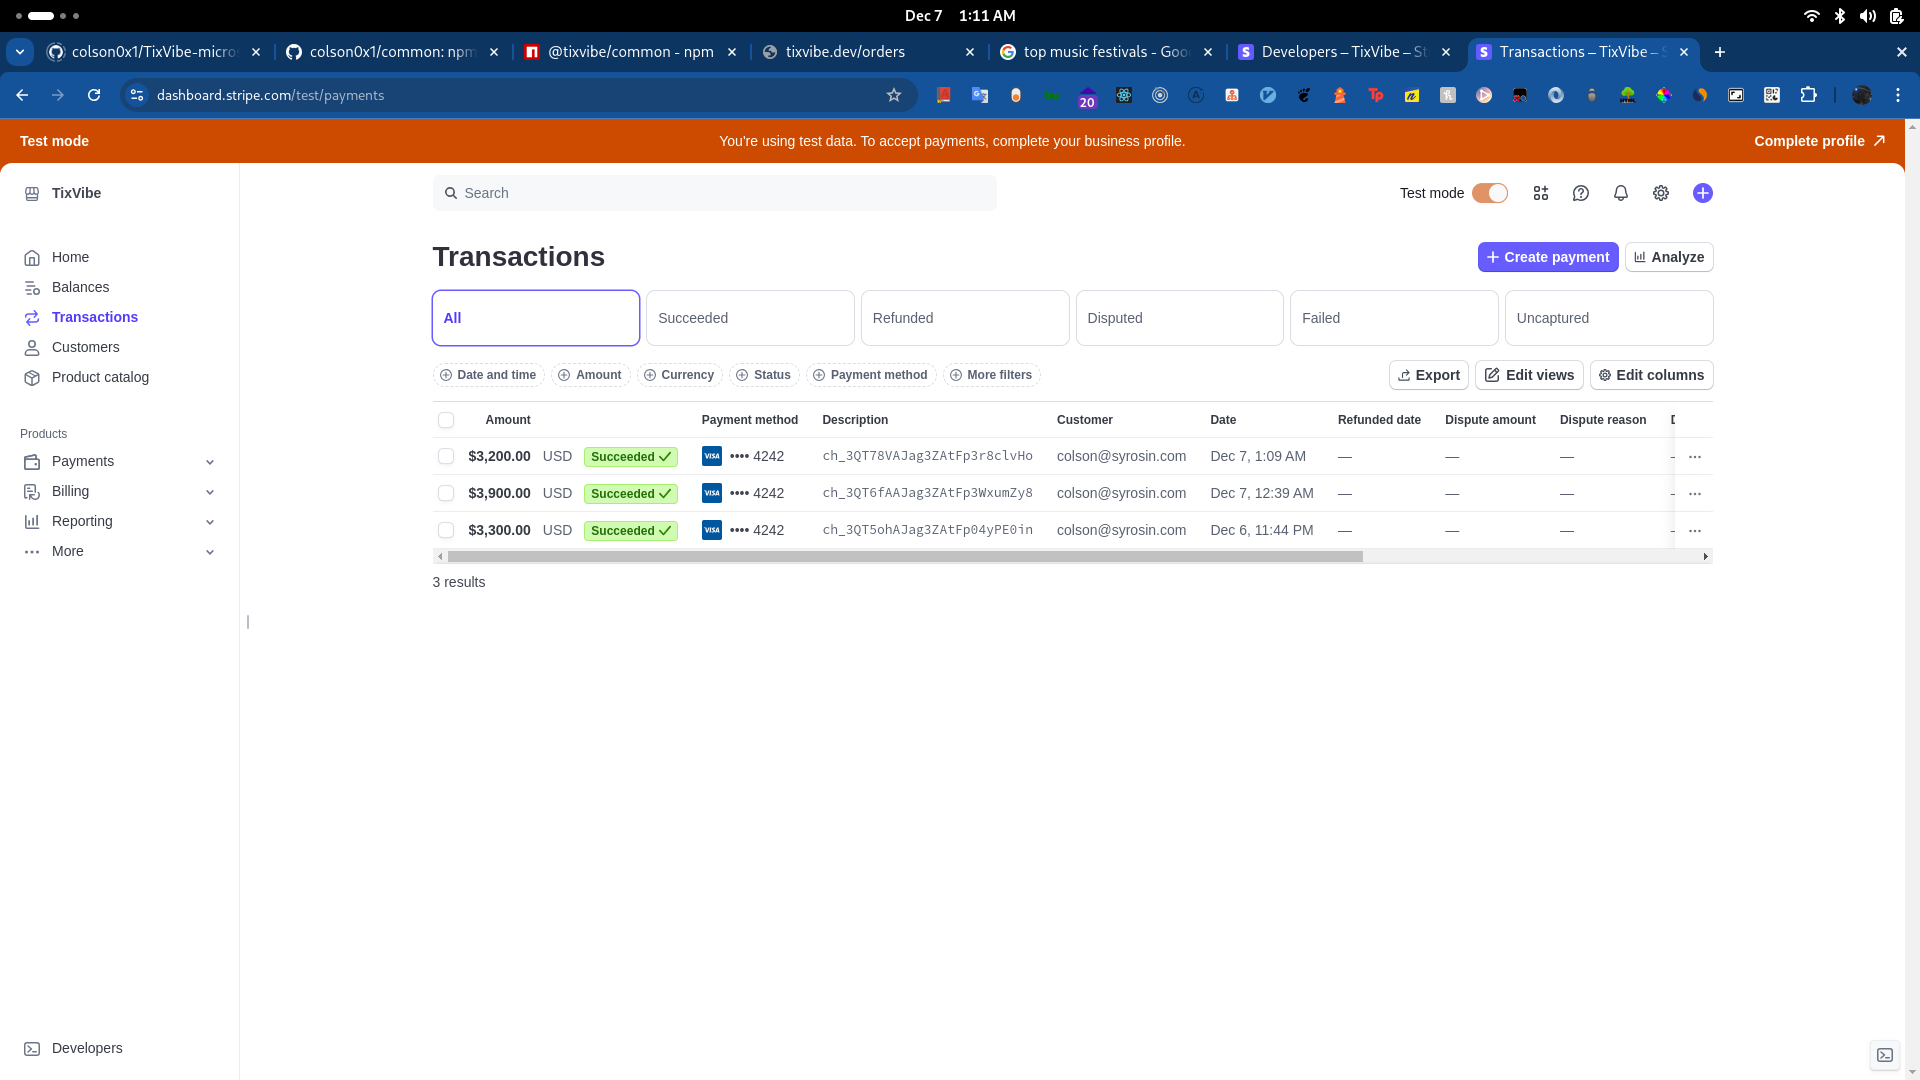1920x1080 pixels.
Task: Tick the checkbox for the $3,900.00 transaction
Action: 446,493
